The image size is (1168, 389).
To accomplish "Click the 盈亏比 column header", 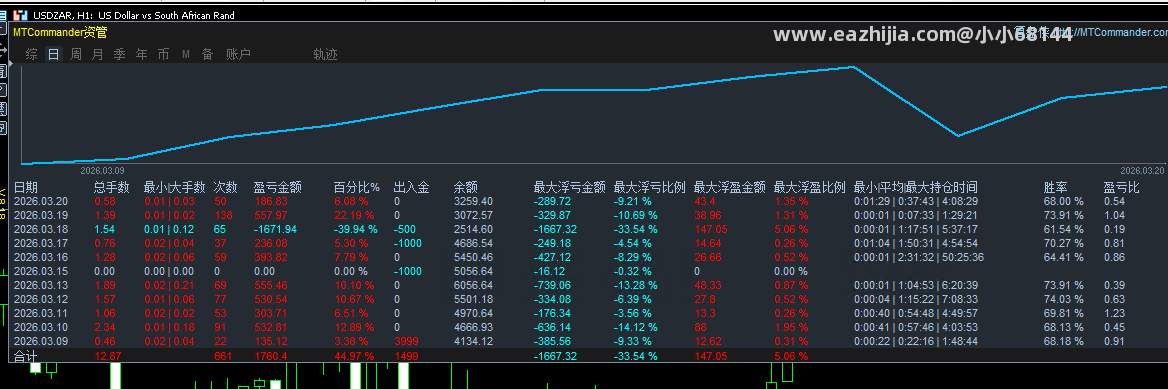I will click(1121, 187).
